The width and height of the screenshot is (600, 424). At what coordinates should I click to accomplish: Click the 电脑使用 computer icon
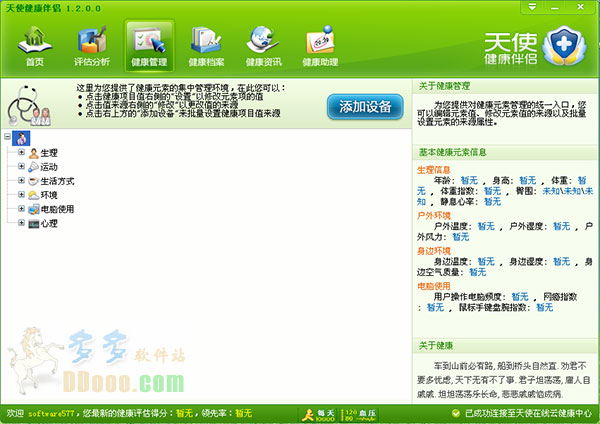(x=34, y=209)
